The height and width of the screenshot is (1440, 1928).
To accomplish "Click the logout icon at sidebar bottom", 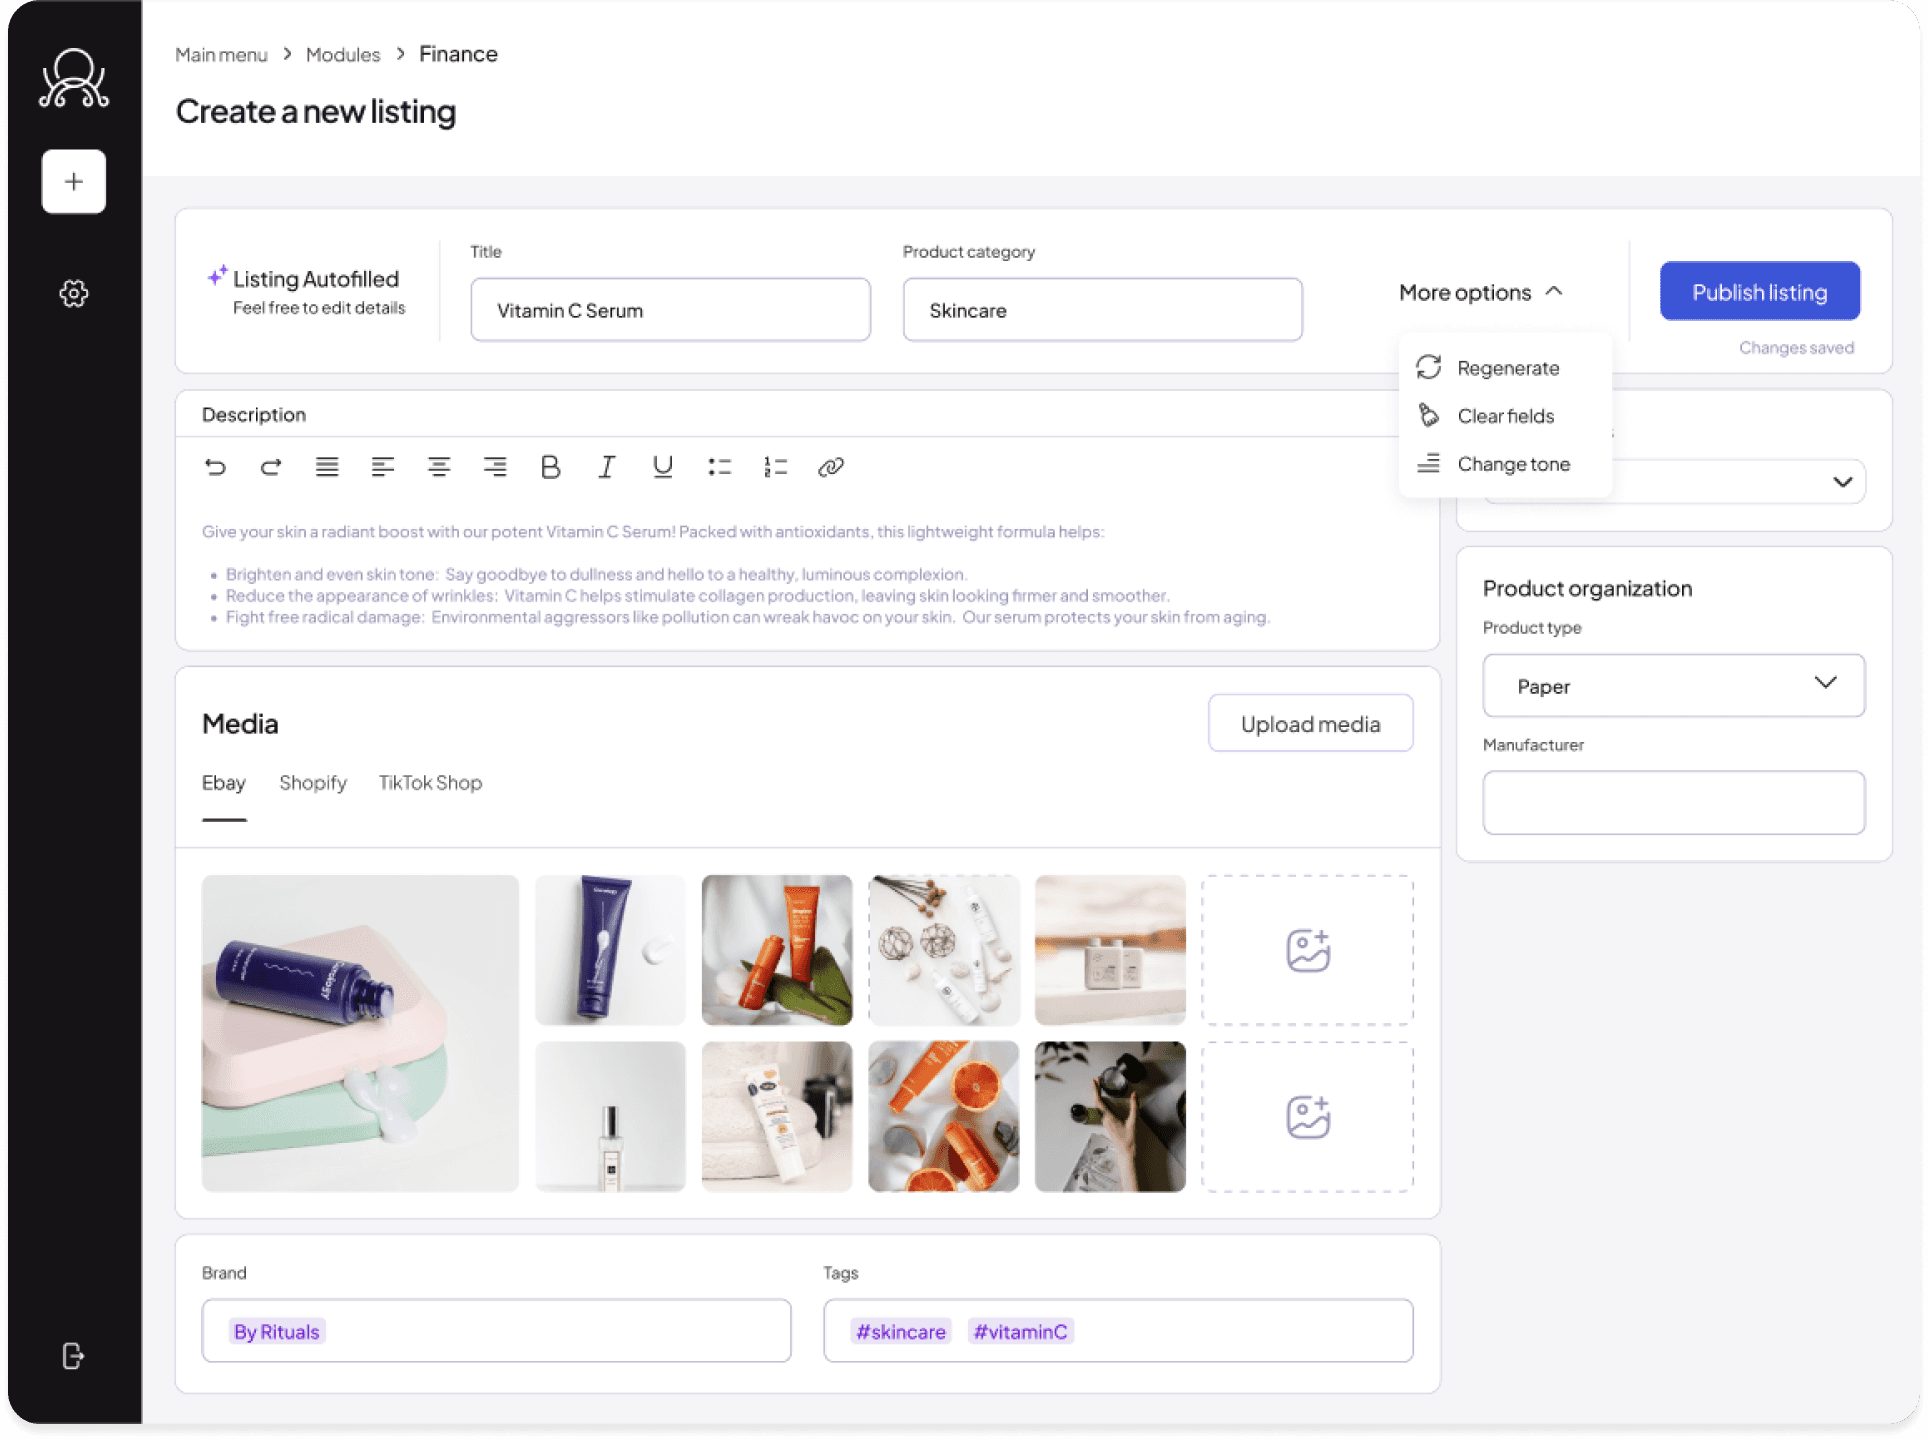I will pos(74,1356).
